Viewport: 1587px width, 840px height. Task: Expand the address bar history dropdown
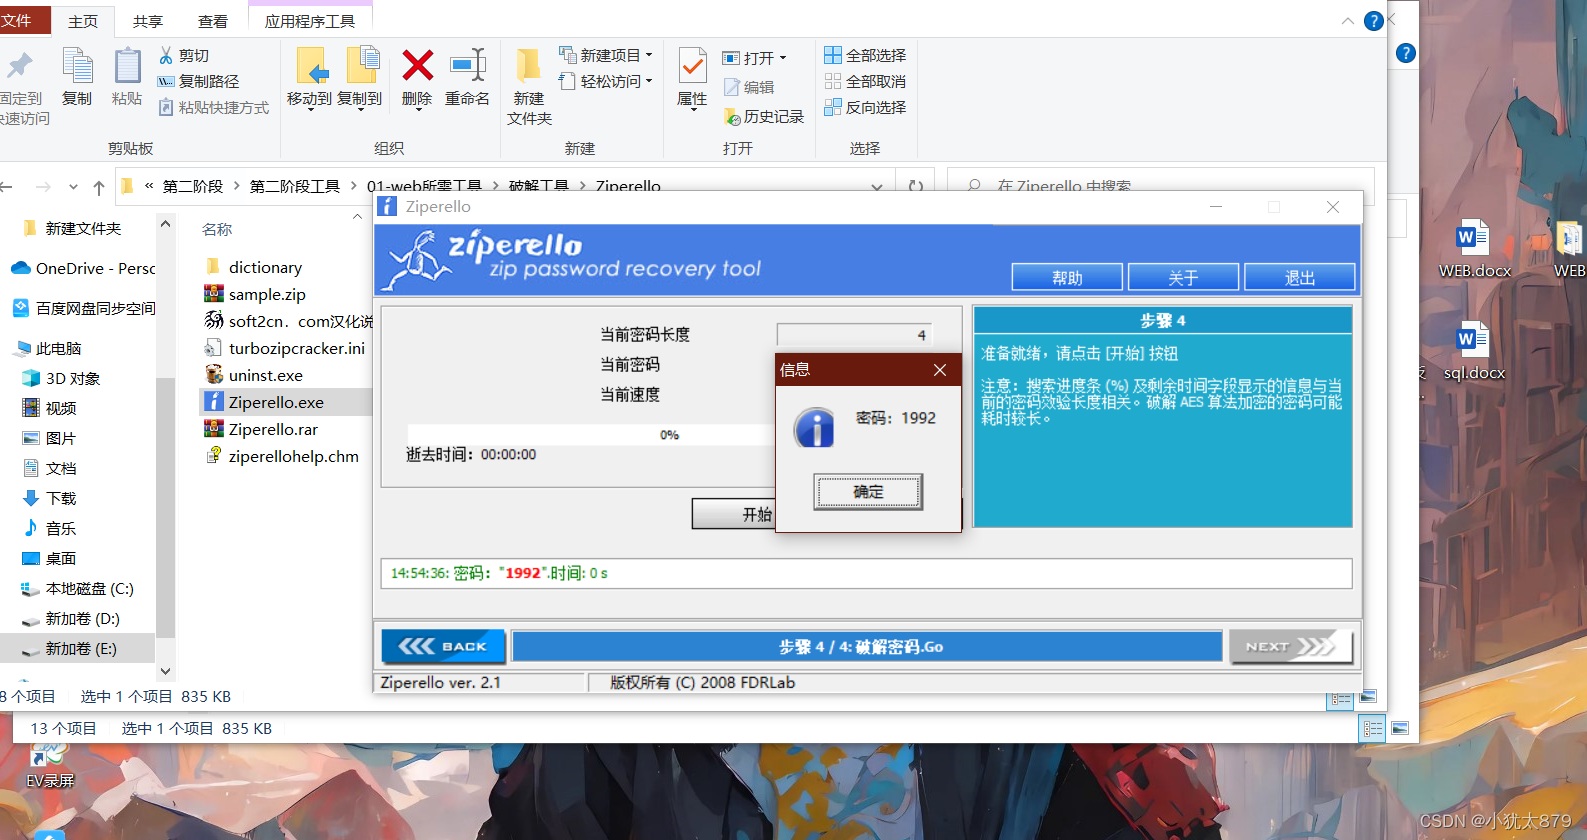877,187
